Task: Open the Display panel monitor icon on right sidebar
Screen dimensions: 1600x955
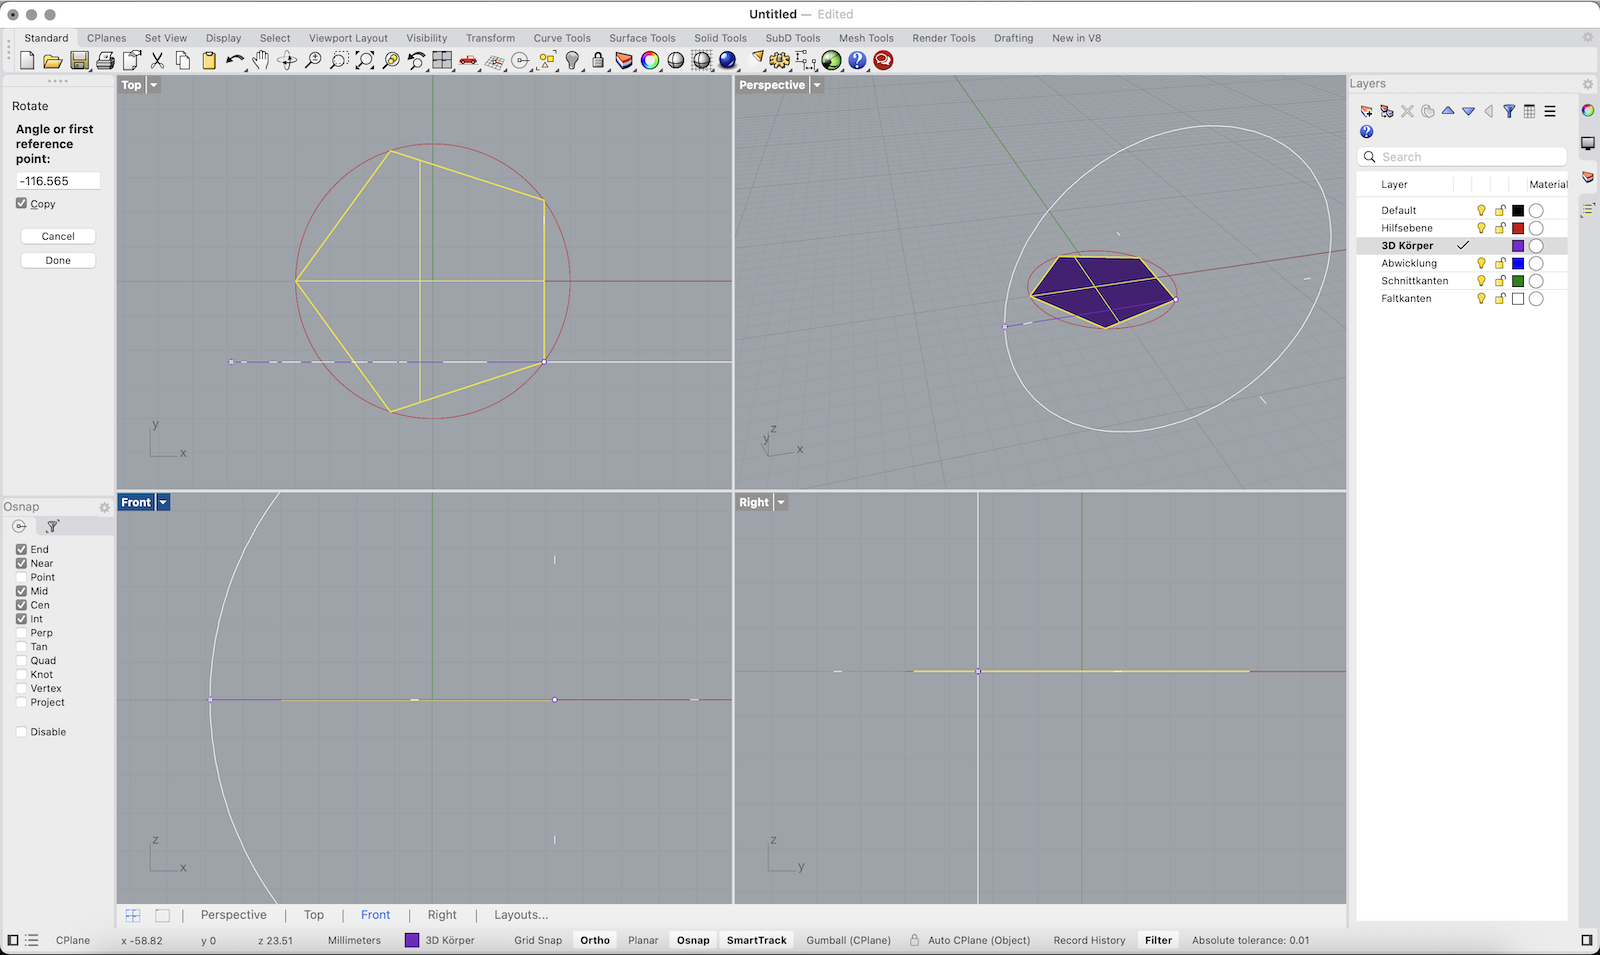Action: [x=1588, y=144]
